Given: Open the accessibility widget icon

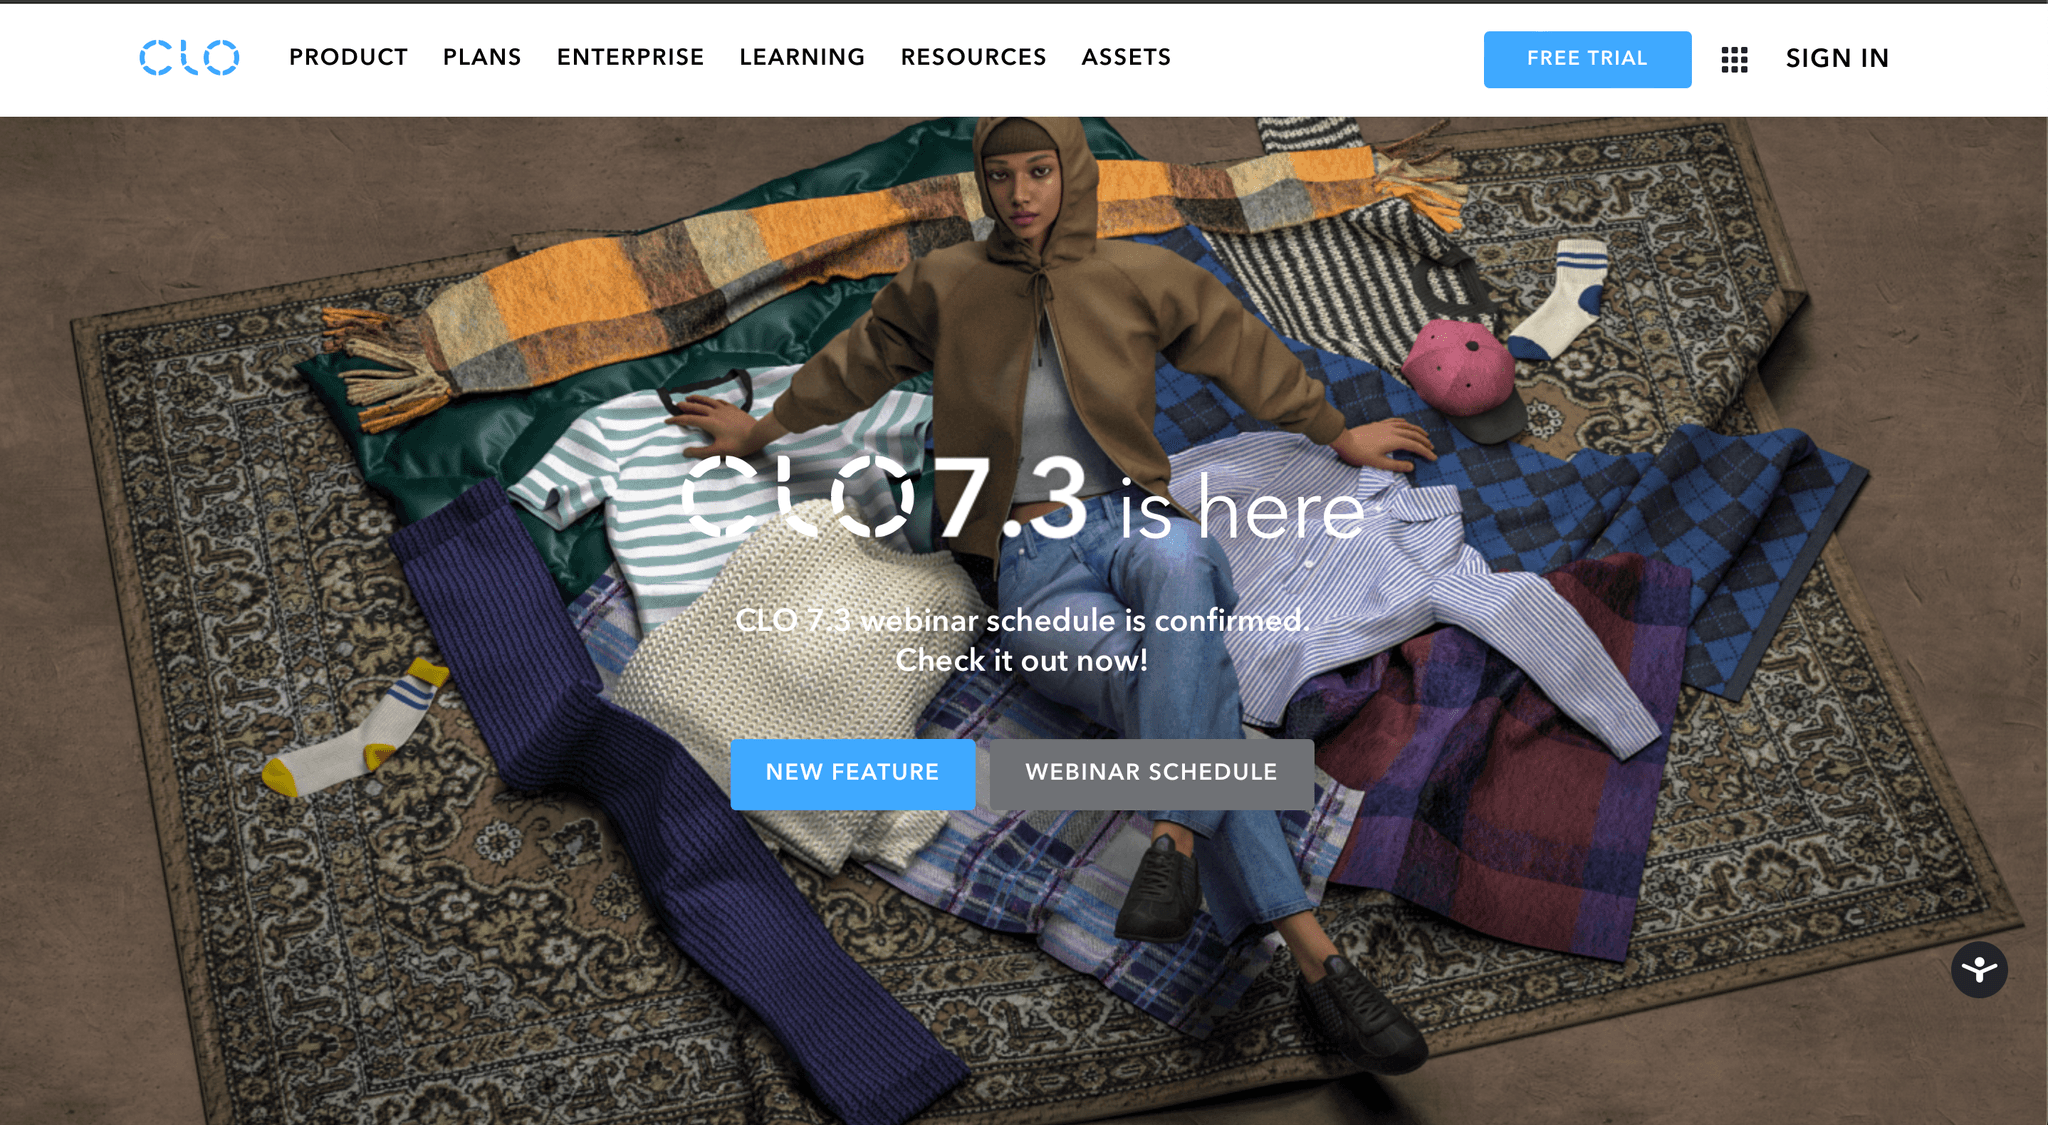Looking at the screenshot, I should coord(1979,970).
